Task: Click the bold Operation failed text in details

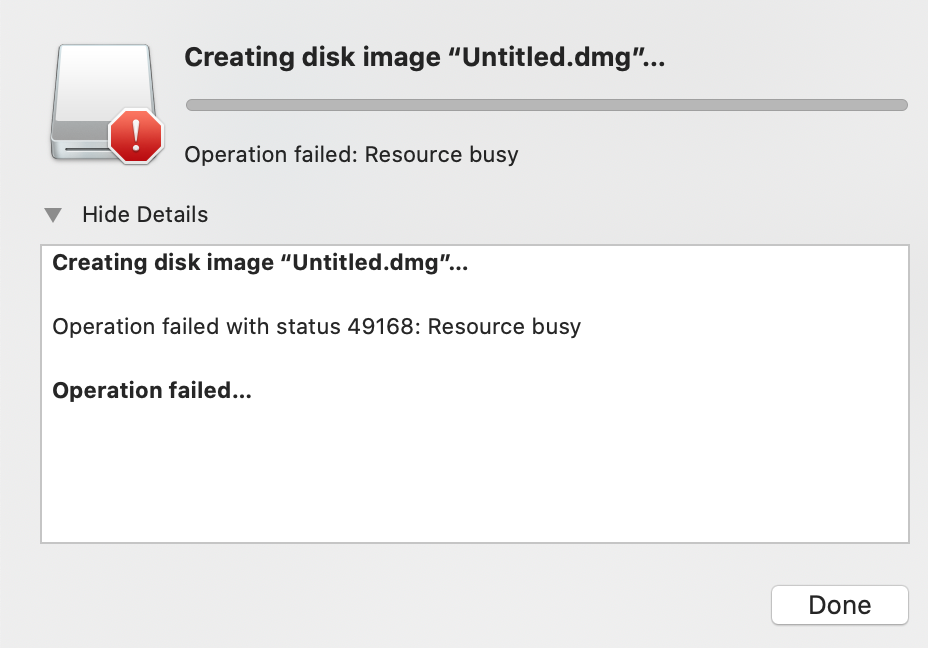Action: coord(151,390)
